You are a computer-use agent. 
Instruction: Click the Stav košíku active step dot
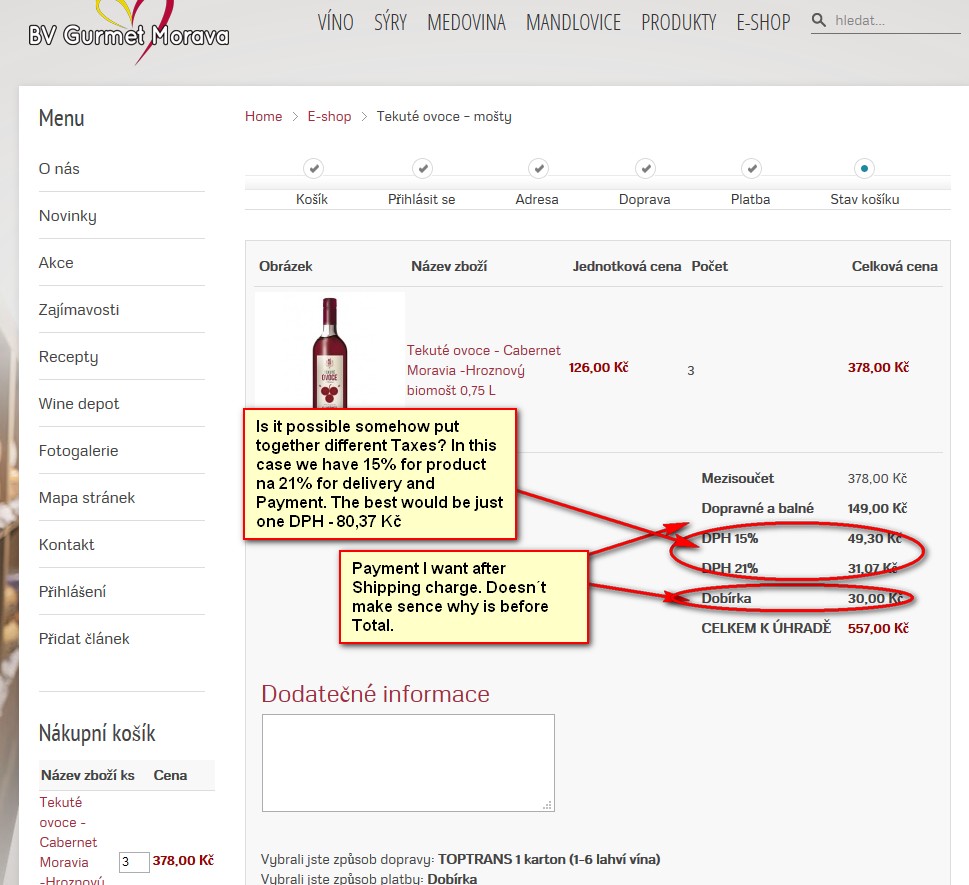click(864, 168)
